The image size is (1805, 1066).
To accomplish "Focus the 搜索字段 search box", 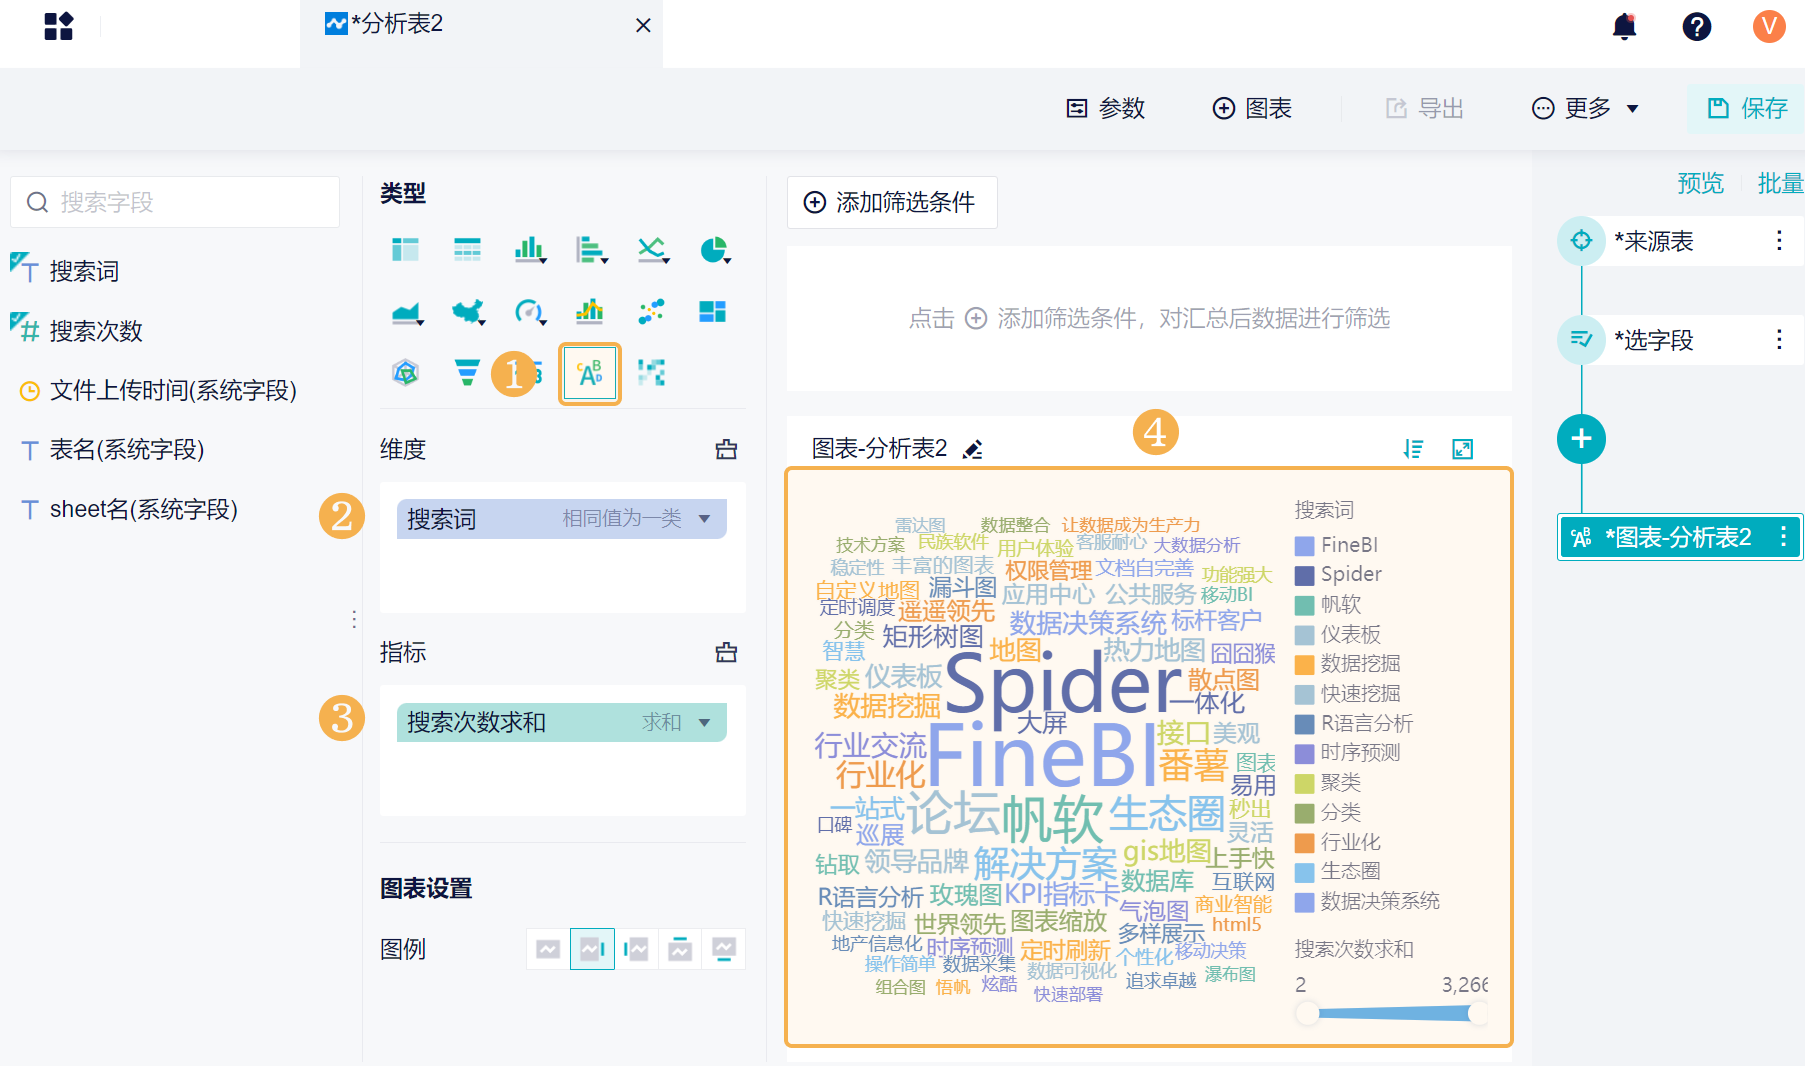I will [175, 202].
